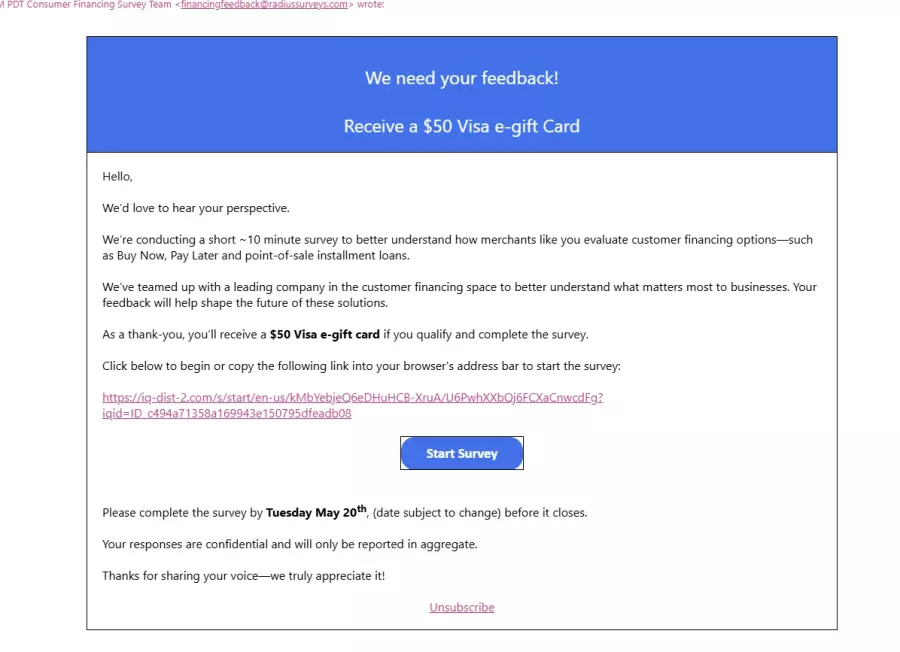Click the Unsubscribe link at the bottom
The height and width of the screenshot is (652, 900).
click(x=461, y=607)
